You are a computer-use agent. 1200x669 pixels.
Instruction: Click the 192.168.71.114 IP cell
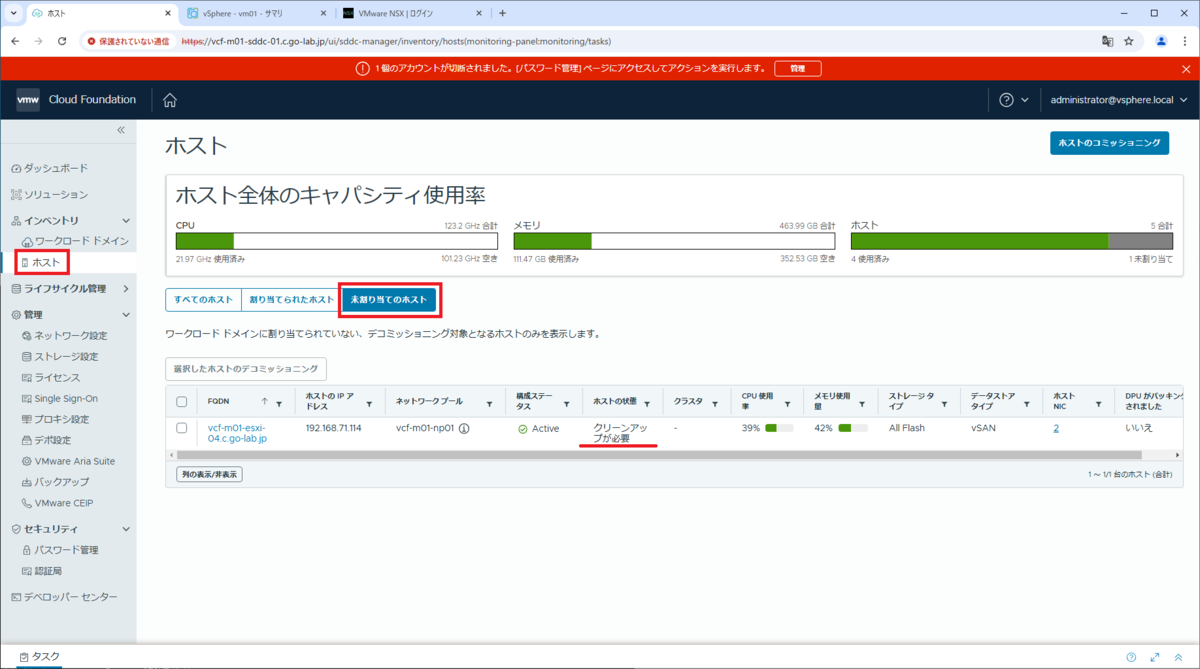click(x=333, y=428)
